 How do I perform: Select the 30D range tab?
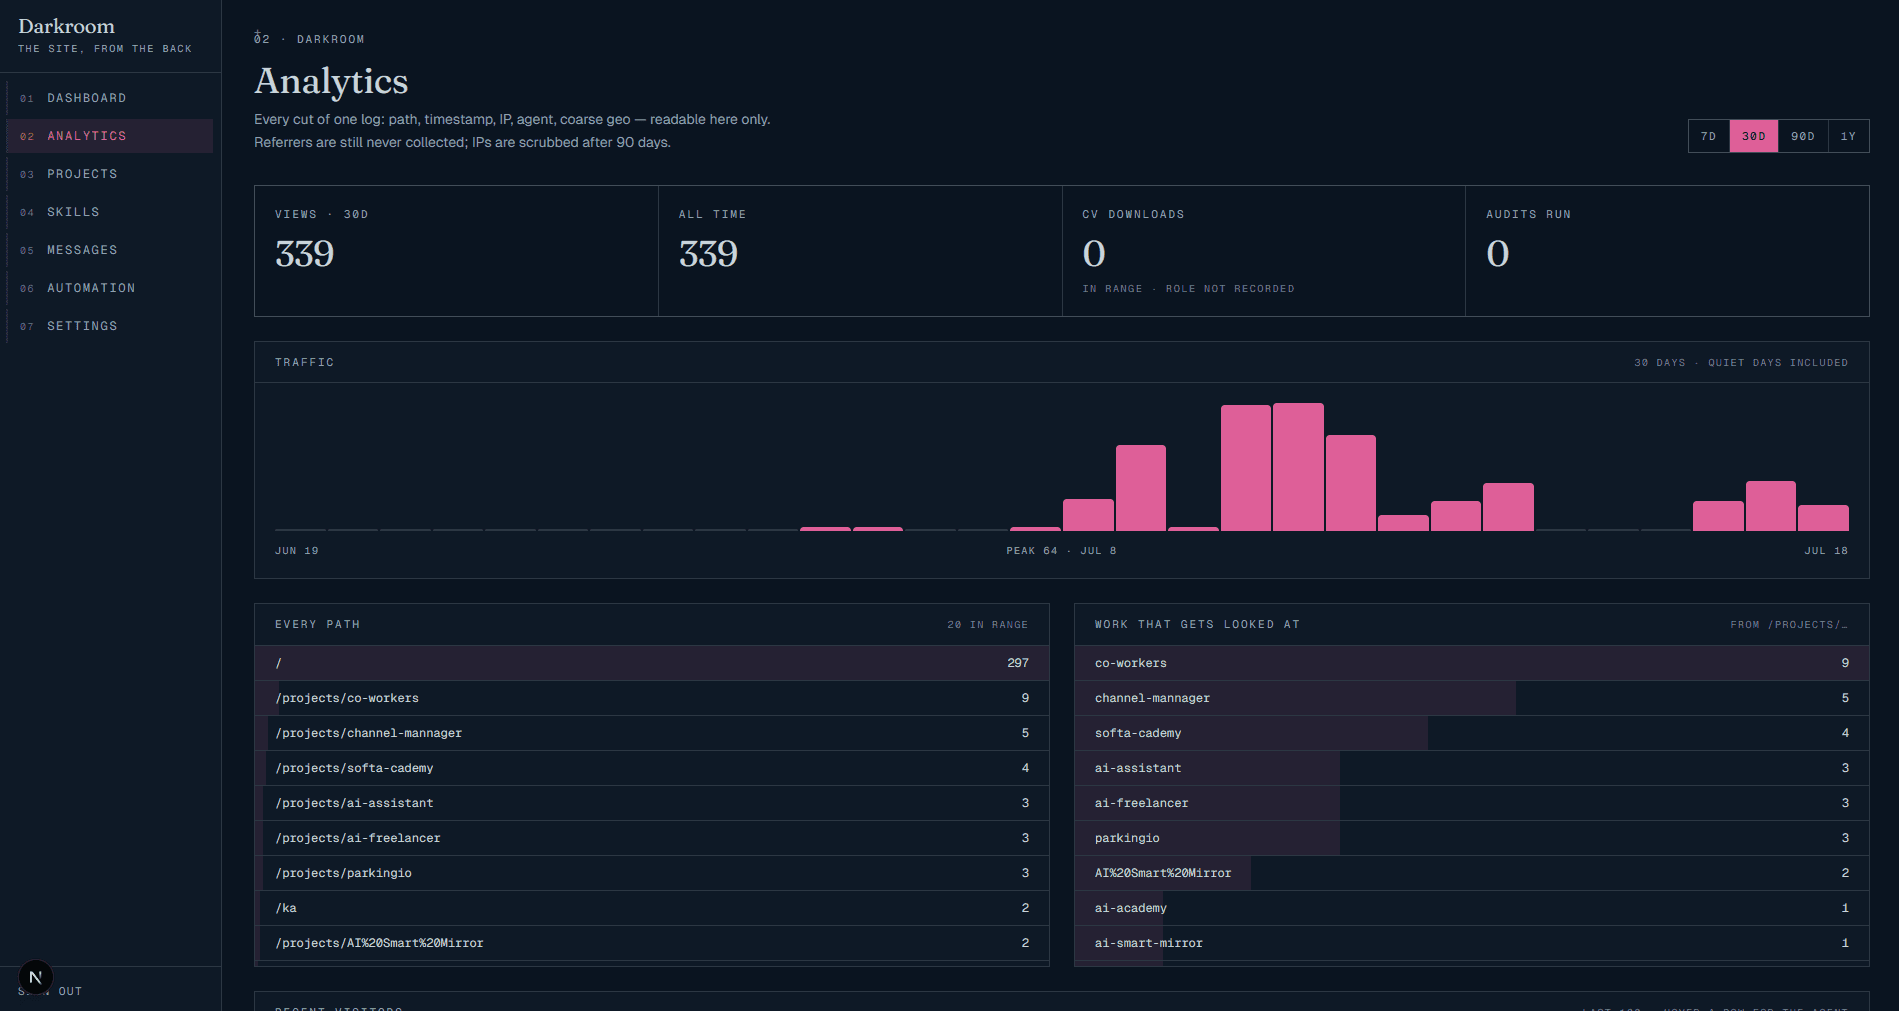[1754, 136]
